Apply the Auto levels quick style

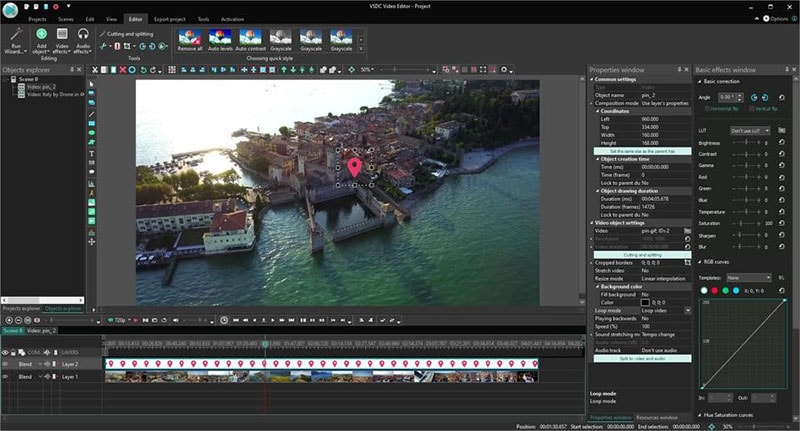[219, 36]
